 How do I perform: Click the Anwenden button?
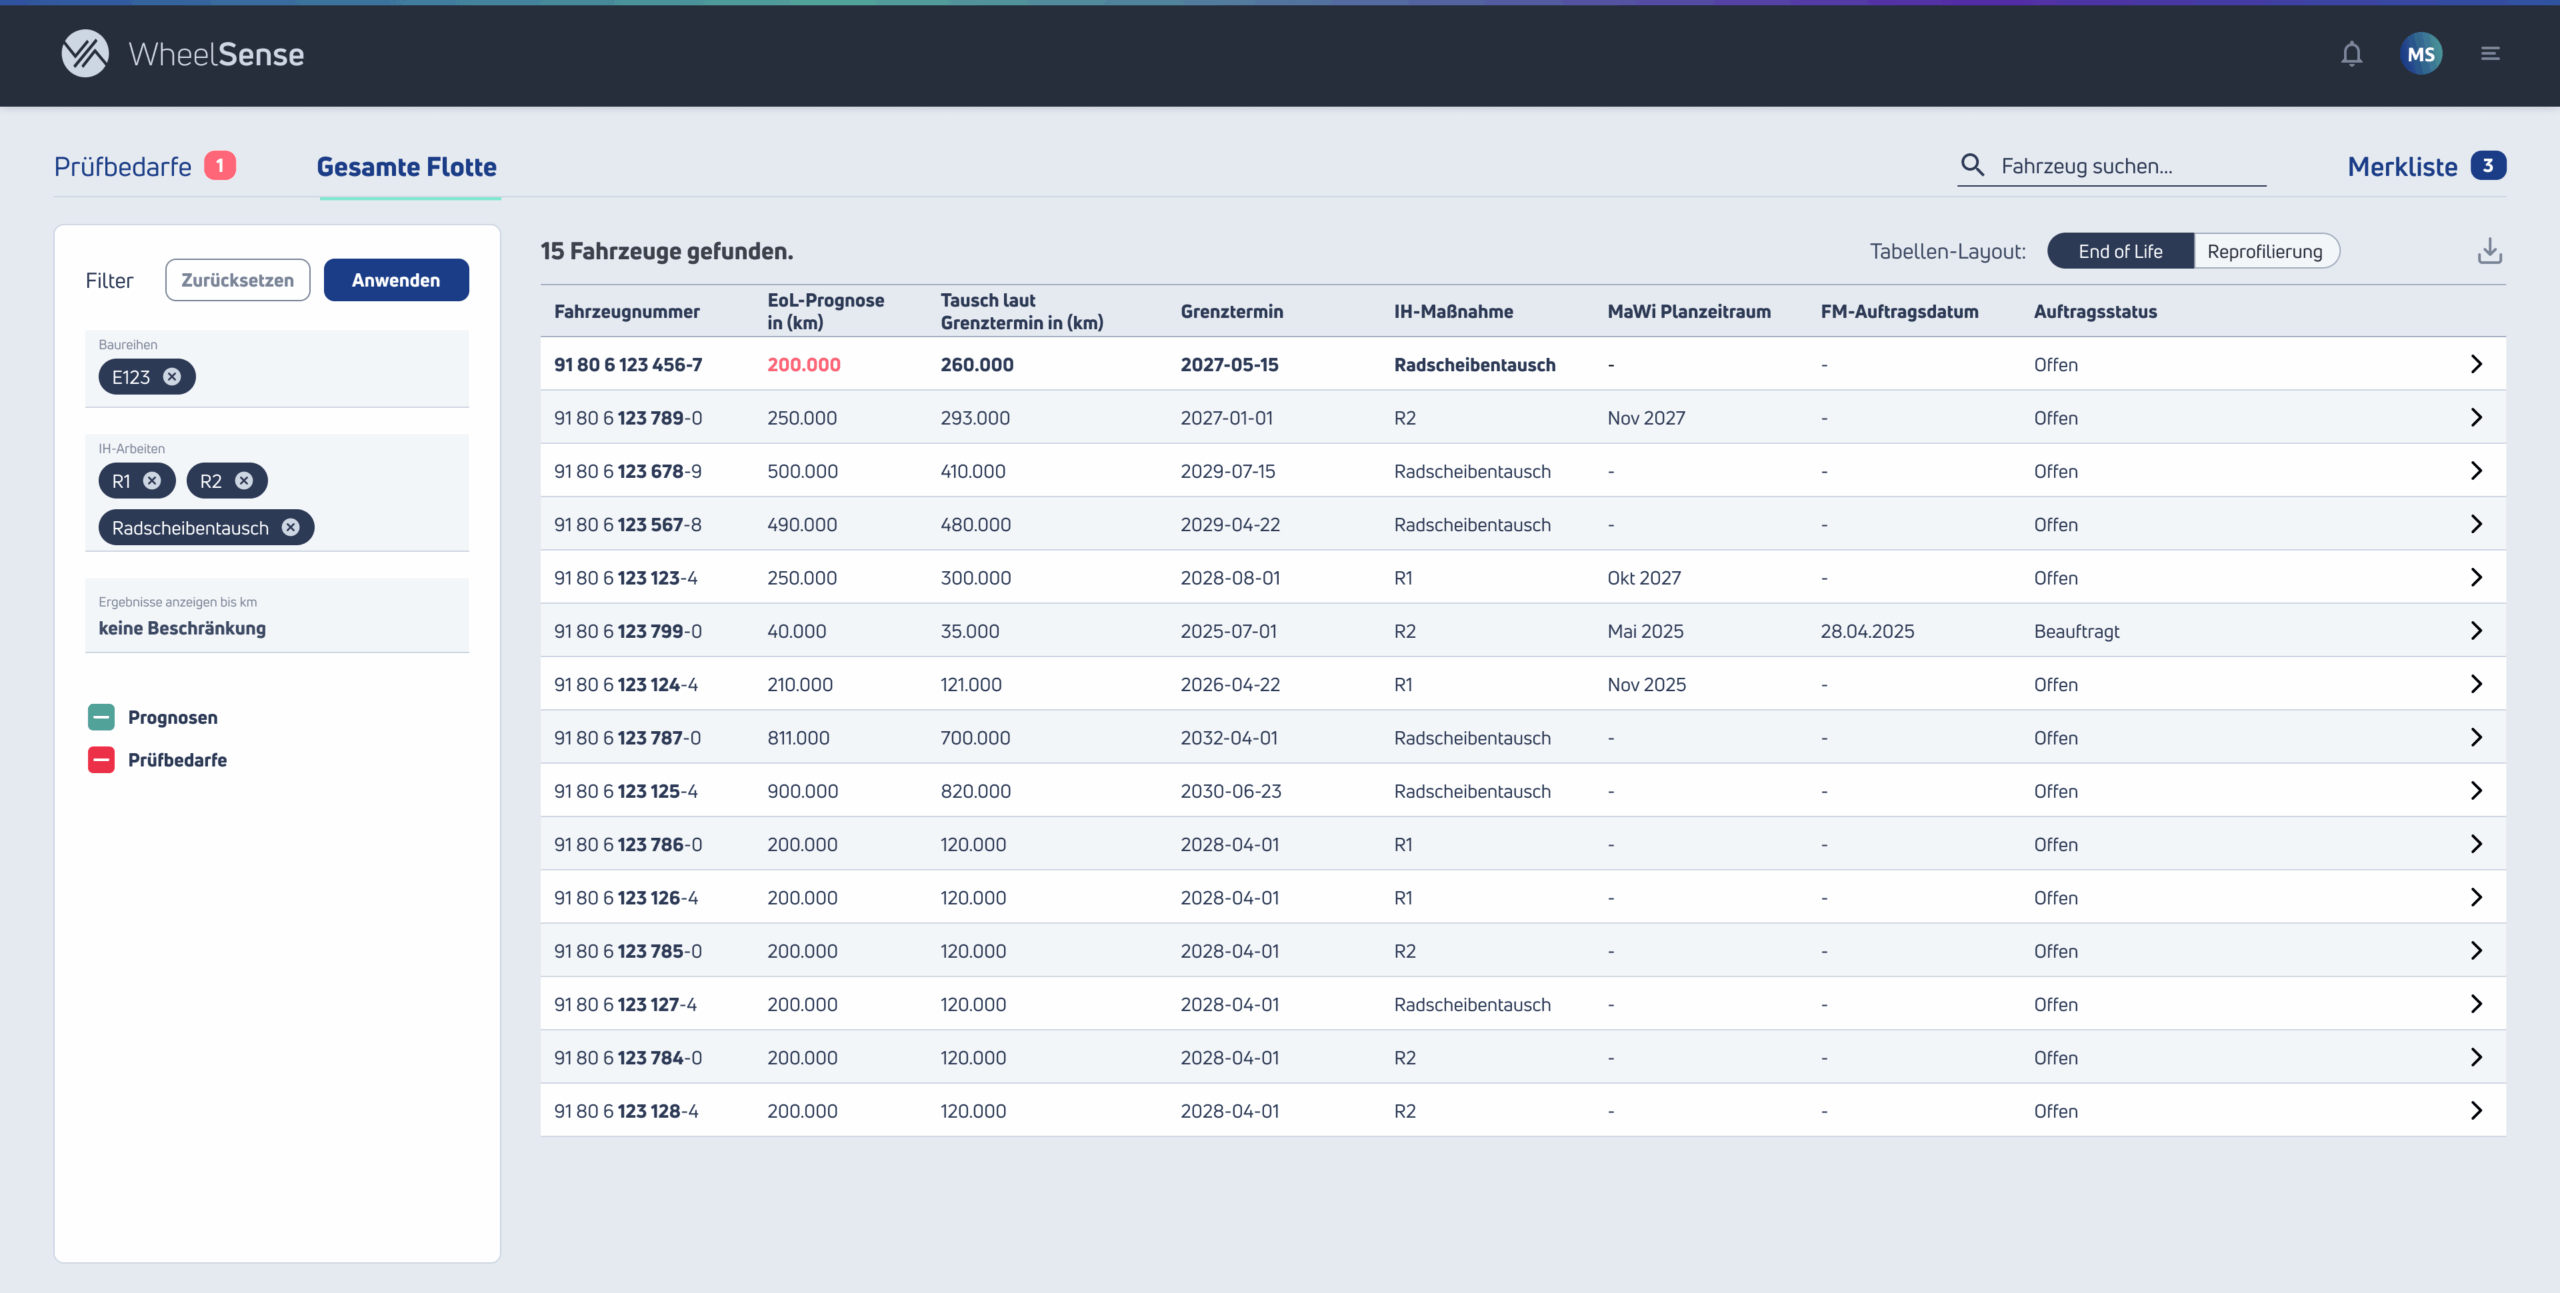tap(396, 280)
